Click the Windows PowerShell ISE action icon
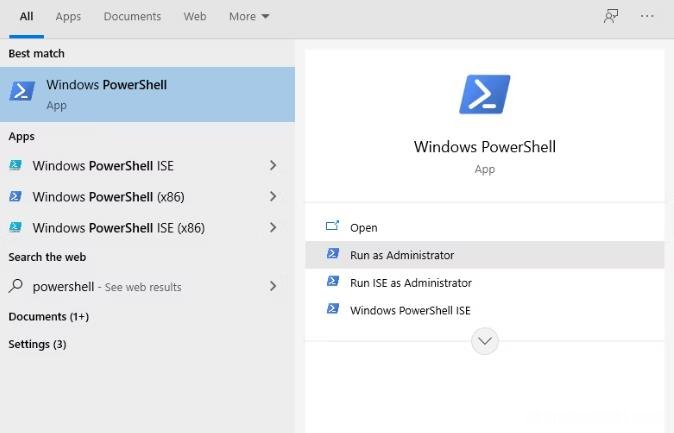 (333, 309)
